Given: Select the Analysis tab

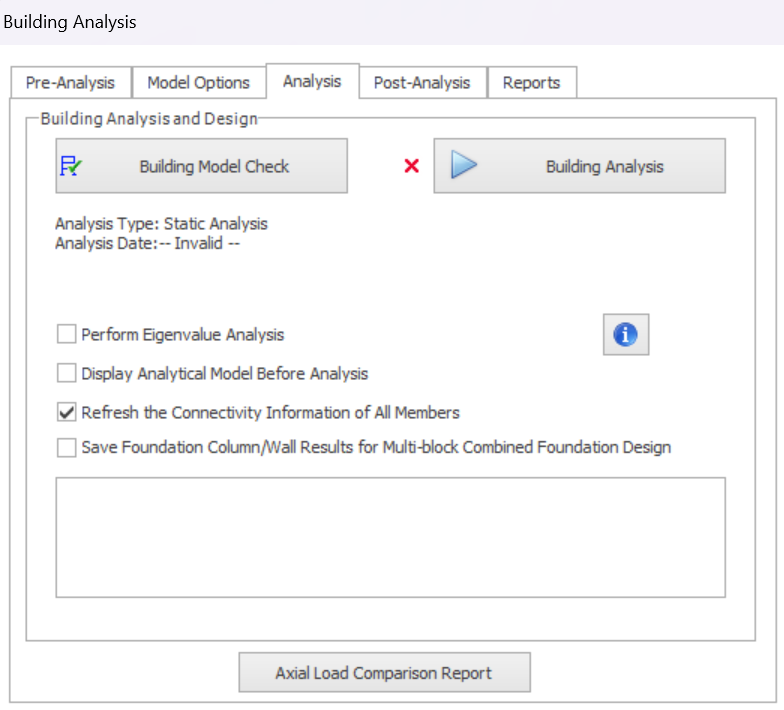Looking at the screenshot, I should (x=312, y=81).
